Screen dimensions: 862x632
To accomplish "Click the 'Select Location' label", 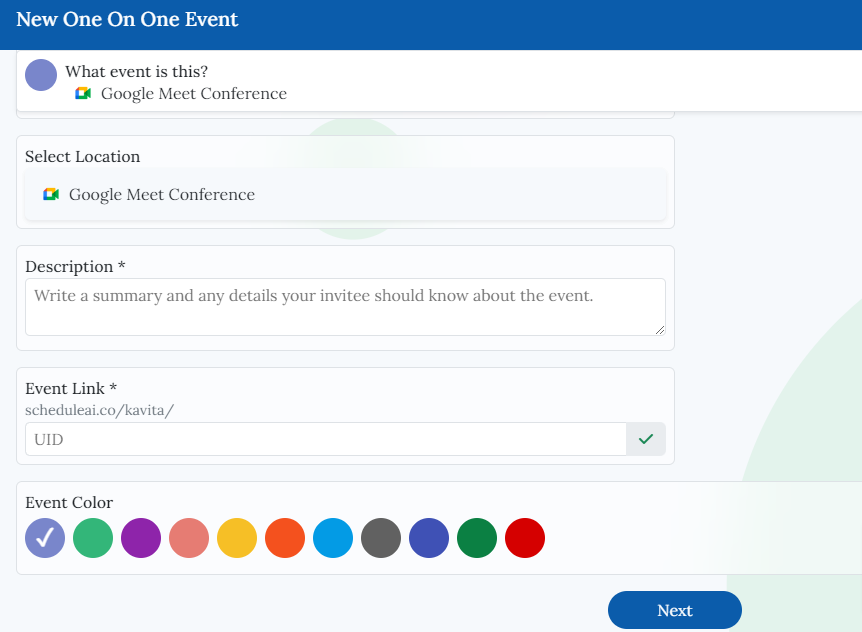I will click(x=82, y=157).
